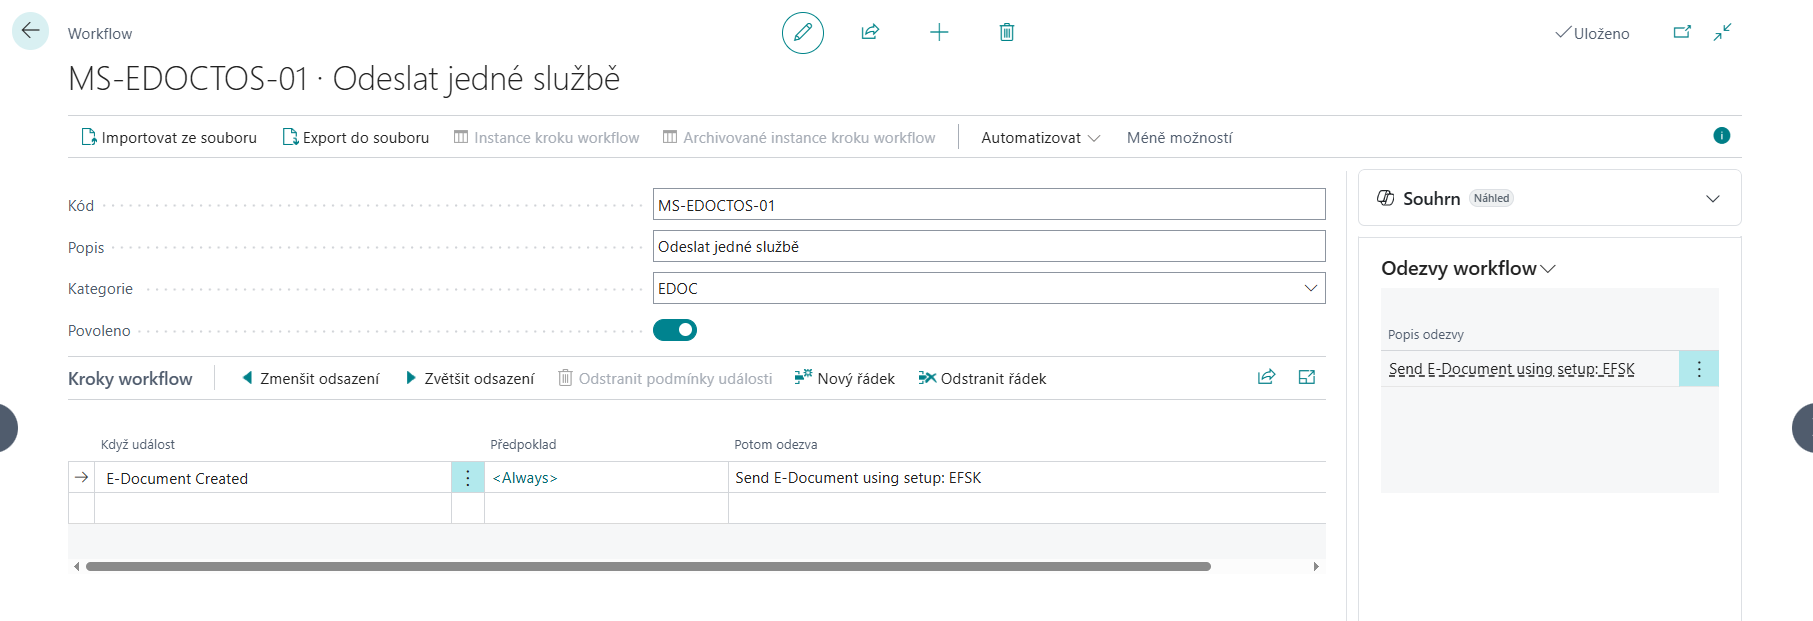Click empty Když událost cell in second row
1813x621 pixels.
click(273, 508)
